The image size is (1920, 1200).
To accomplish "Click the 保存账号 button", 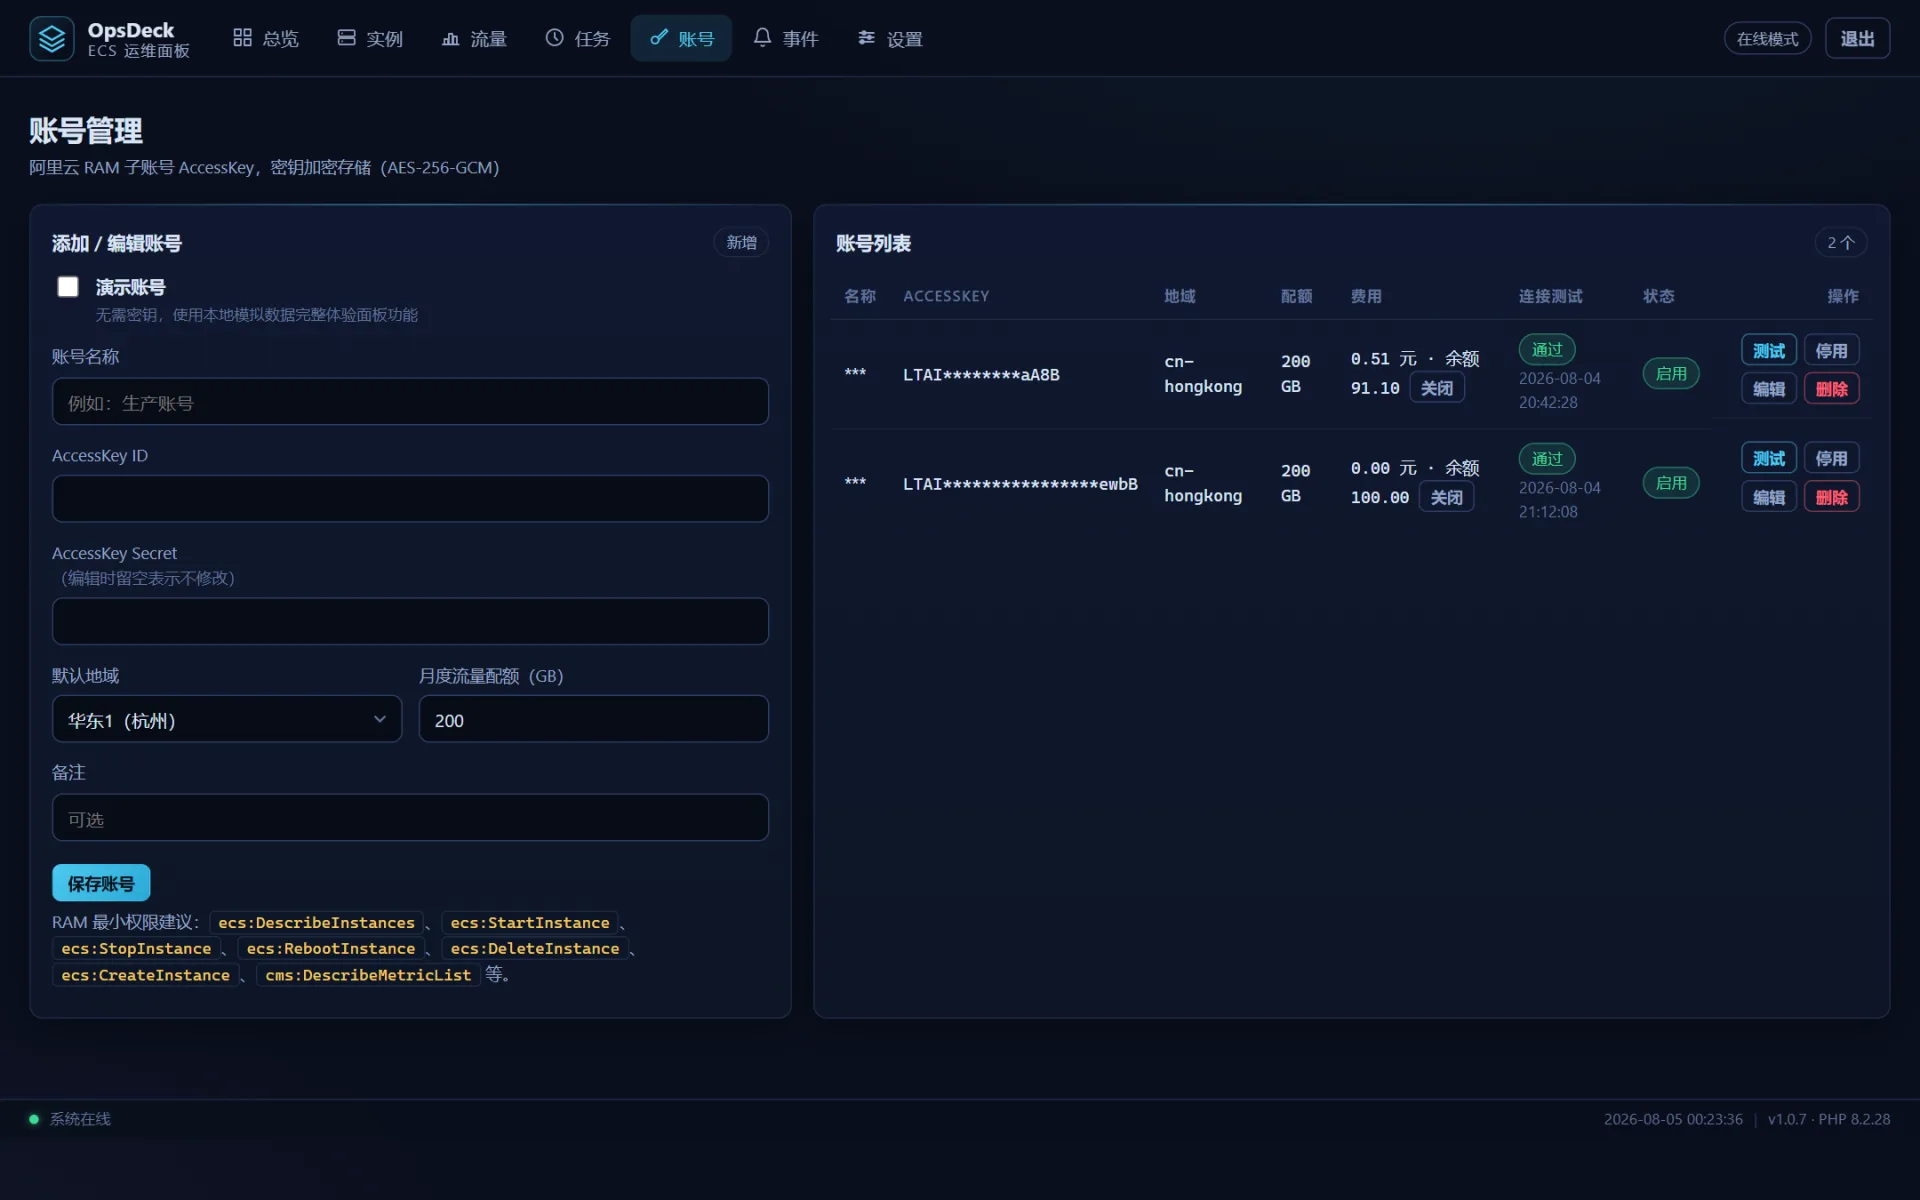I will point(101,883).
